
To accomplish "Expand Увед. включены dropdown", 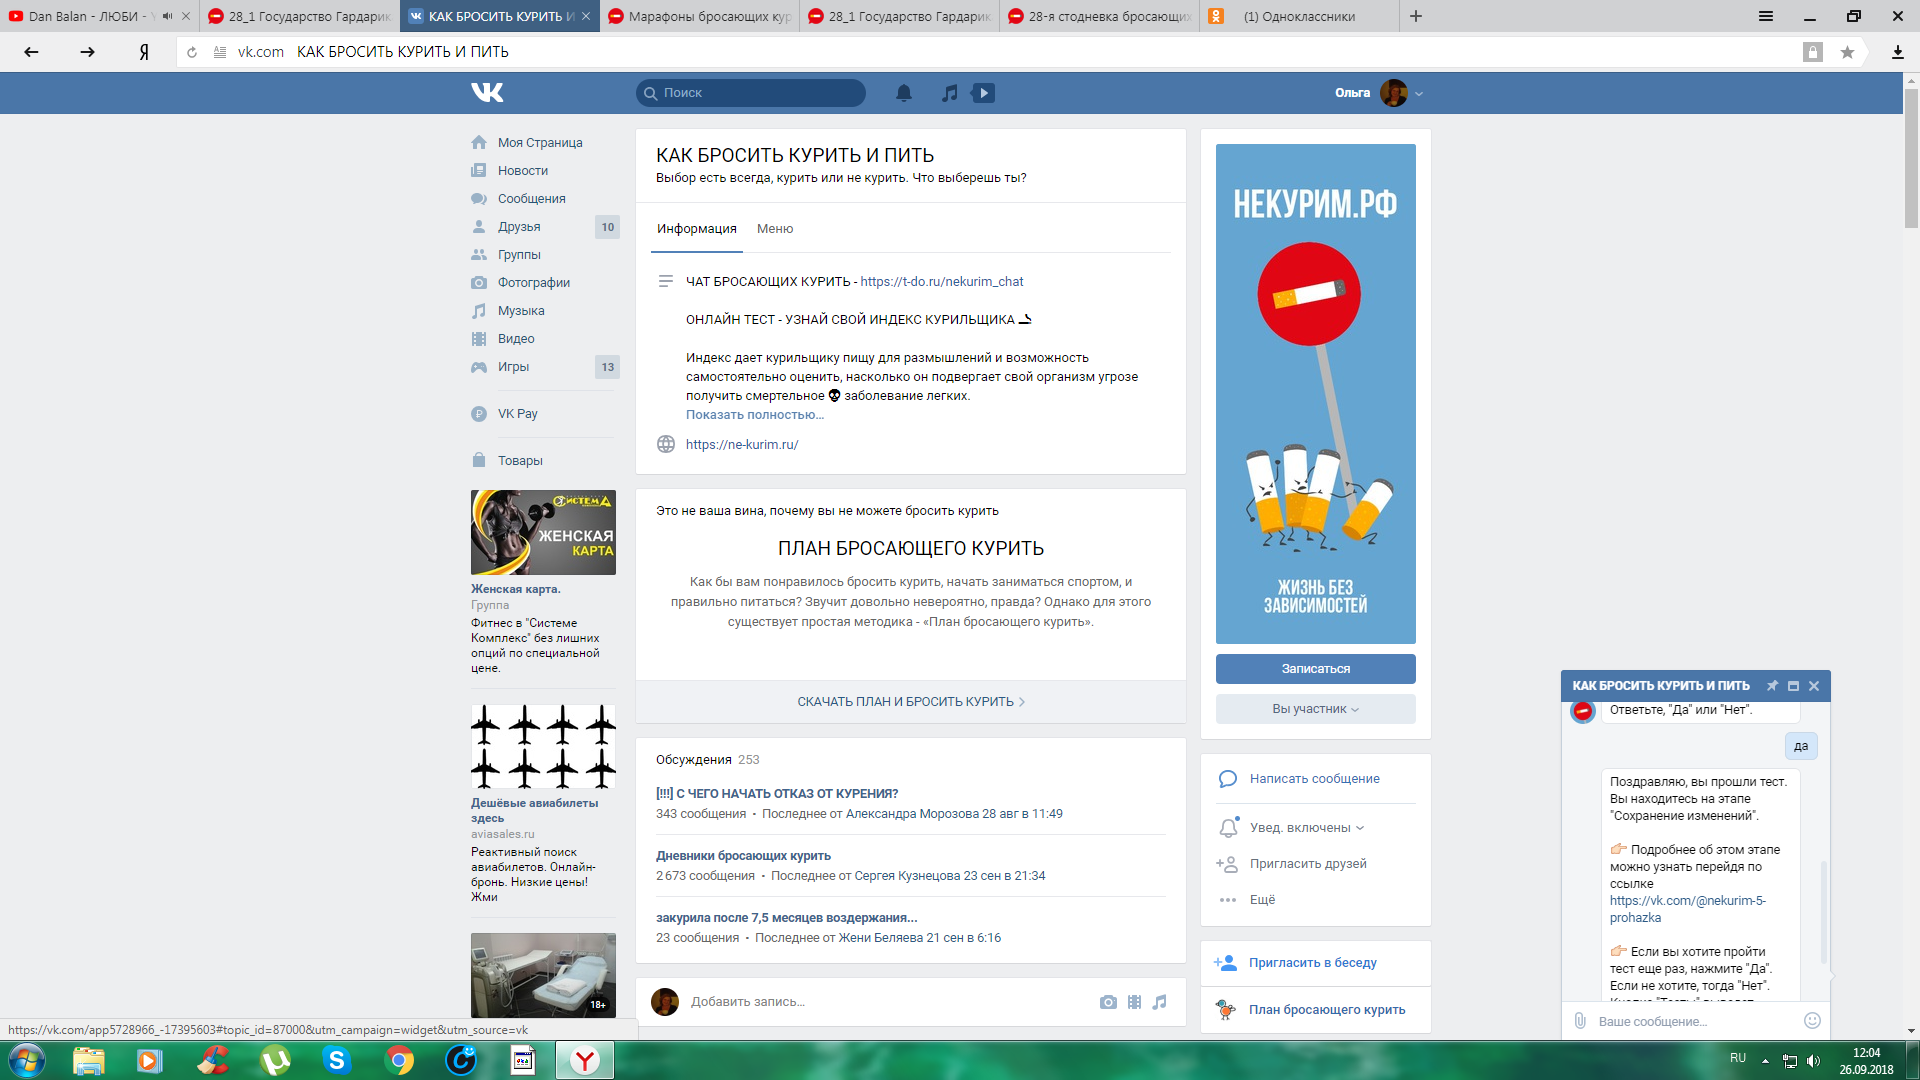I will pyautogui.click(x=1306, y=828).
